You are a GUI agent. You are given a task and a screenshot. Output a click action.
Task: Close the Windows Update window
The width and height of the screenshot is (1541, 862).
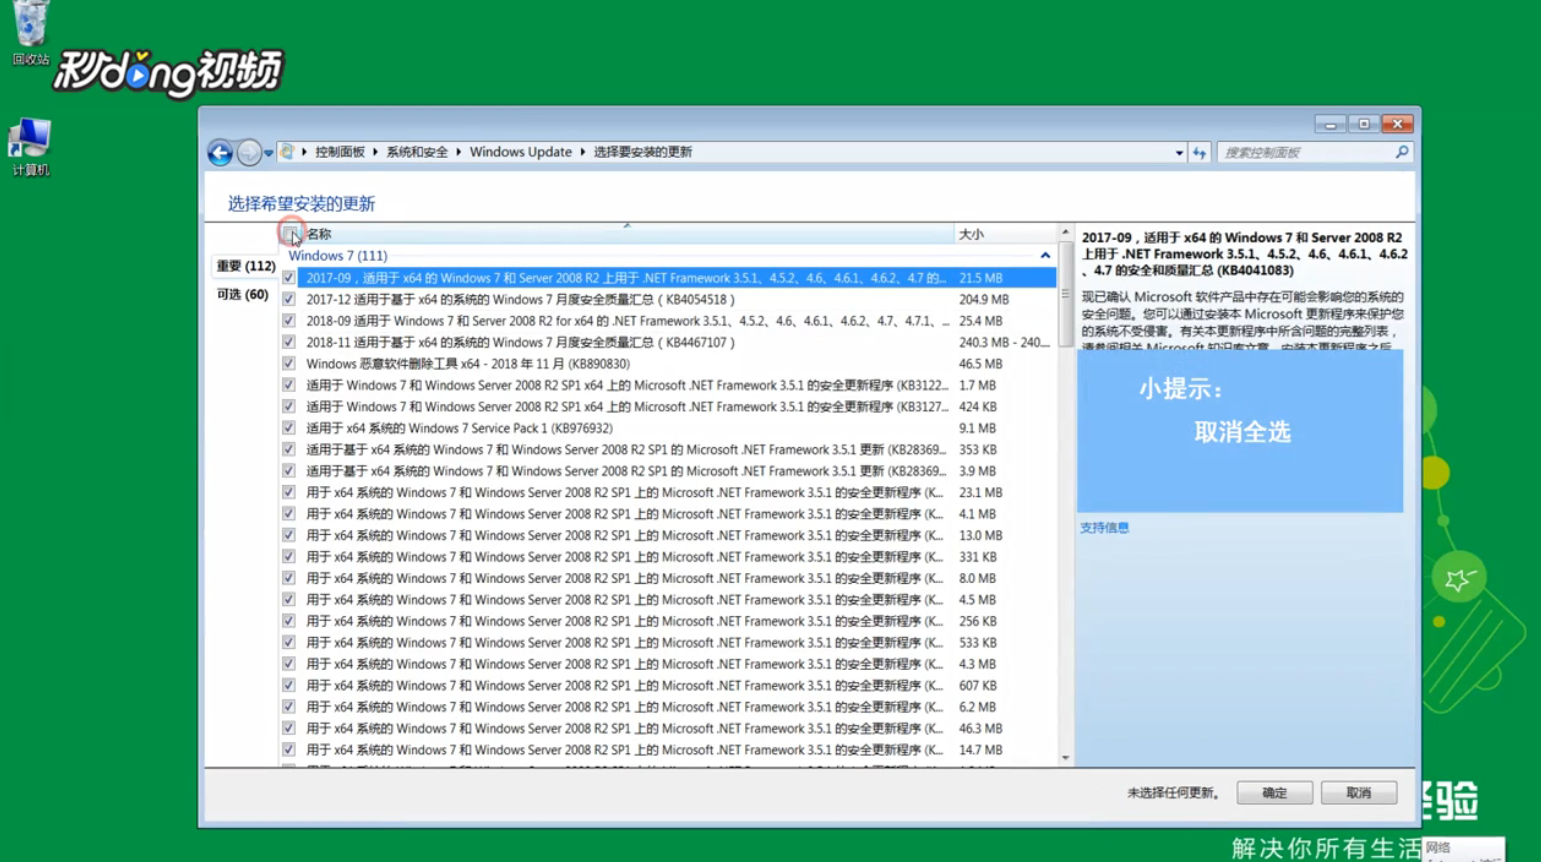(x=1398, y=124)
